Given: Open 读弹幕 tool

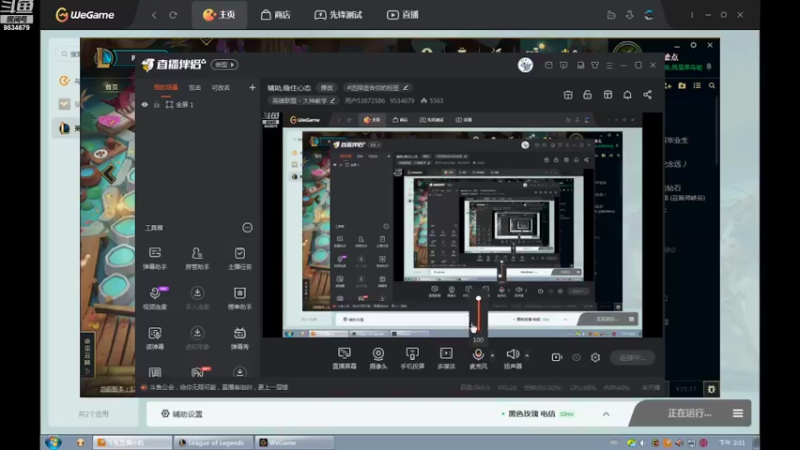Looking at the screenshot, I should click(155, 338).
